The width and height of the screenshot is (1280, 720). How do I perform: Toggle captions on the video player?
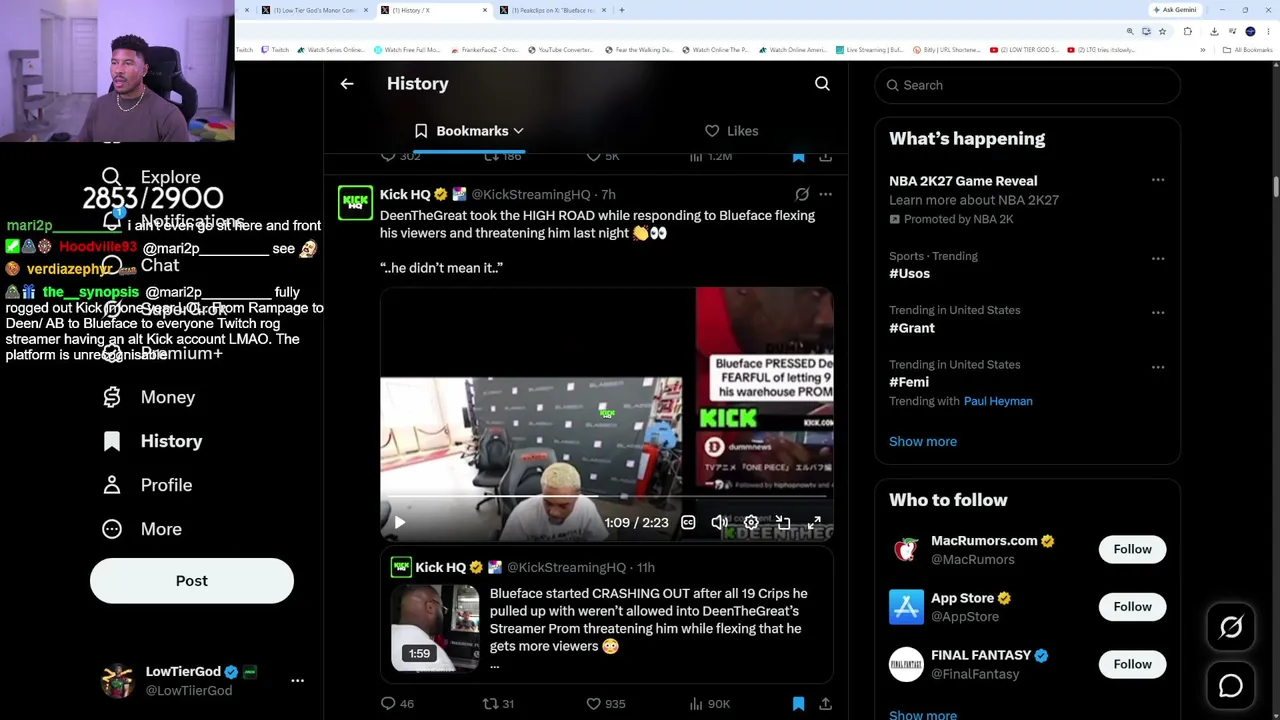click(688, 522)
